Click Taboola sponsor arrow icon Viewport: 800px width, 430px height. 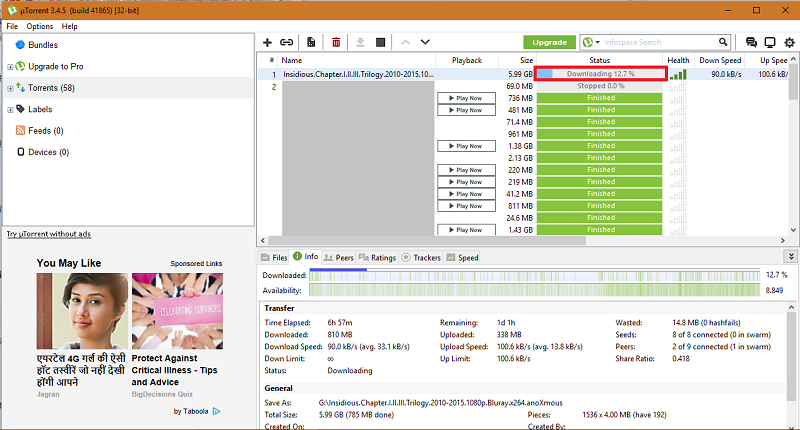pos(216,411)
